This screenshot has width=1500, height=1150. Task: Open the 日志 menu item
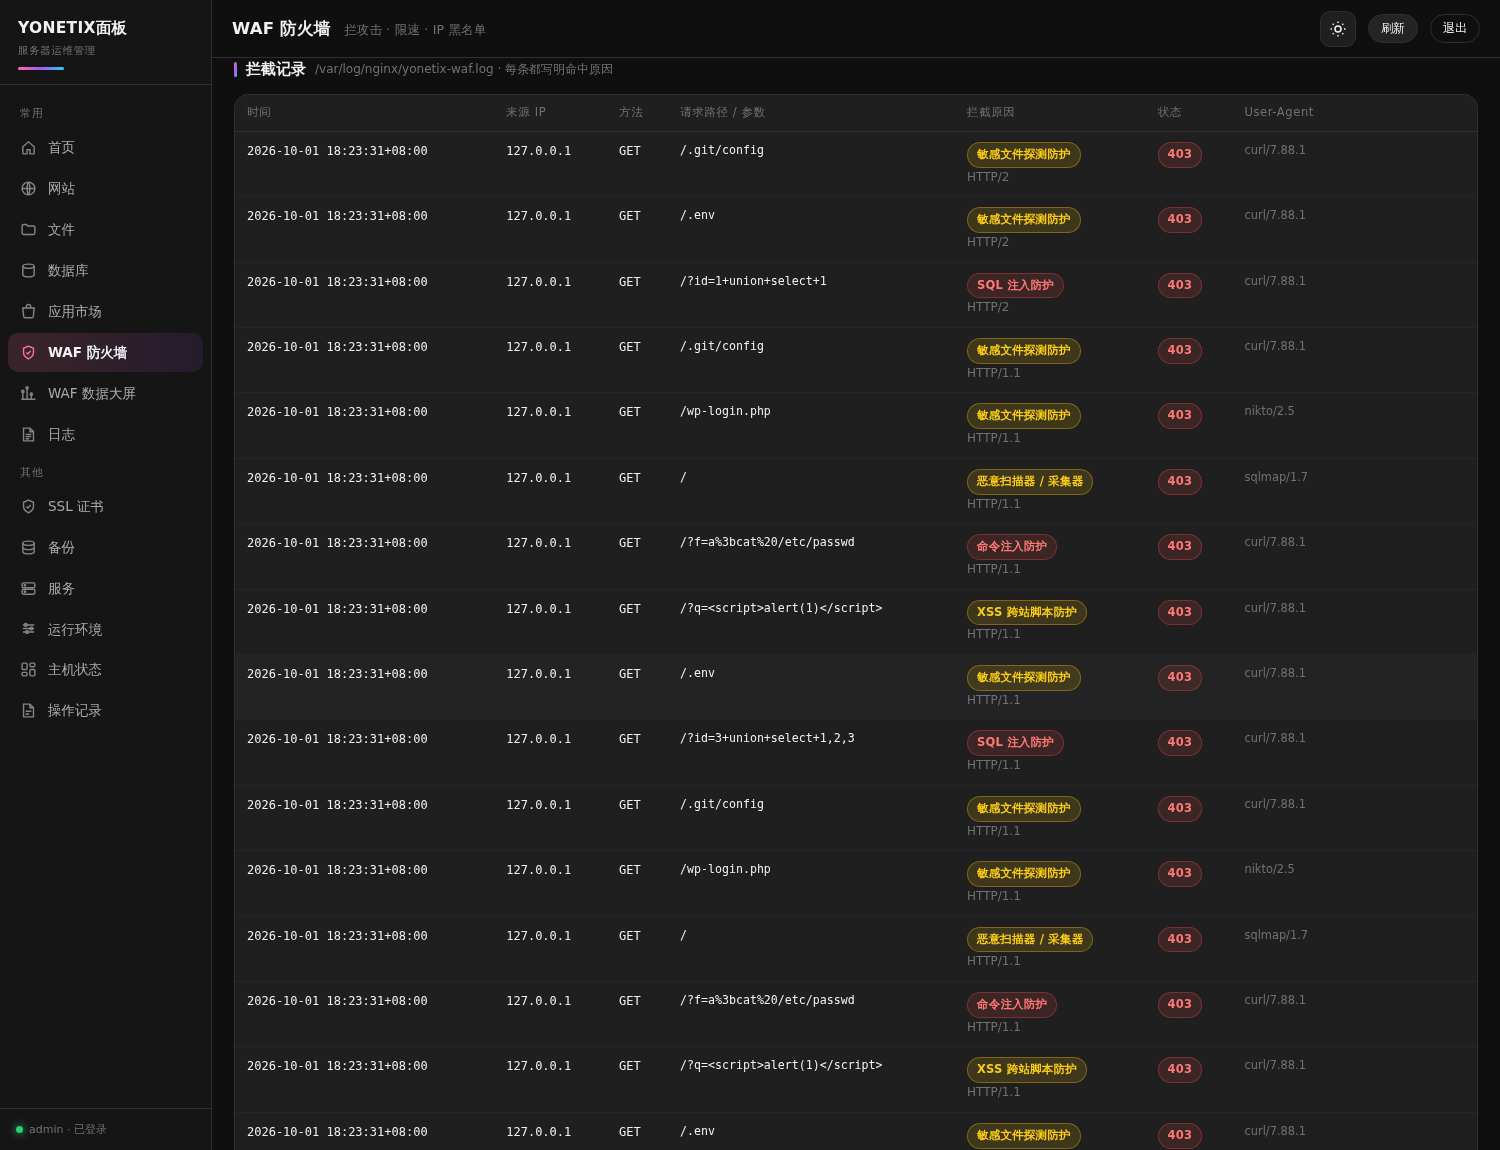[x=105, y=435]
